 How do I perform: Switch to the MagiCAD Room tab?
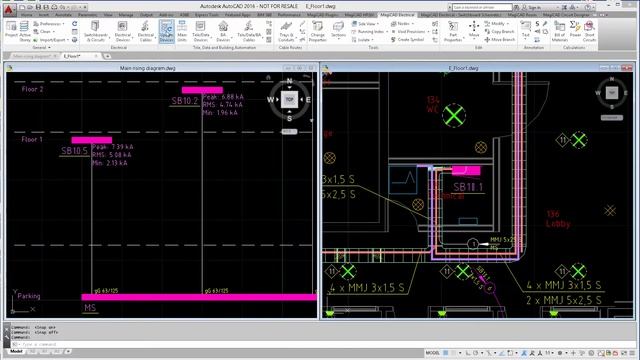tap(522, 15)
